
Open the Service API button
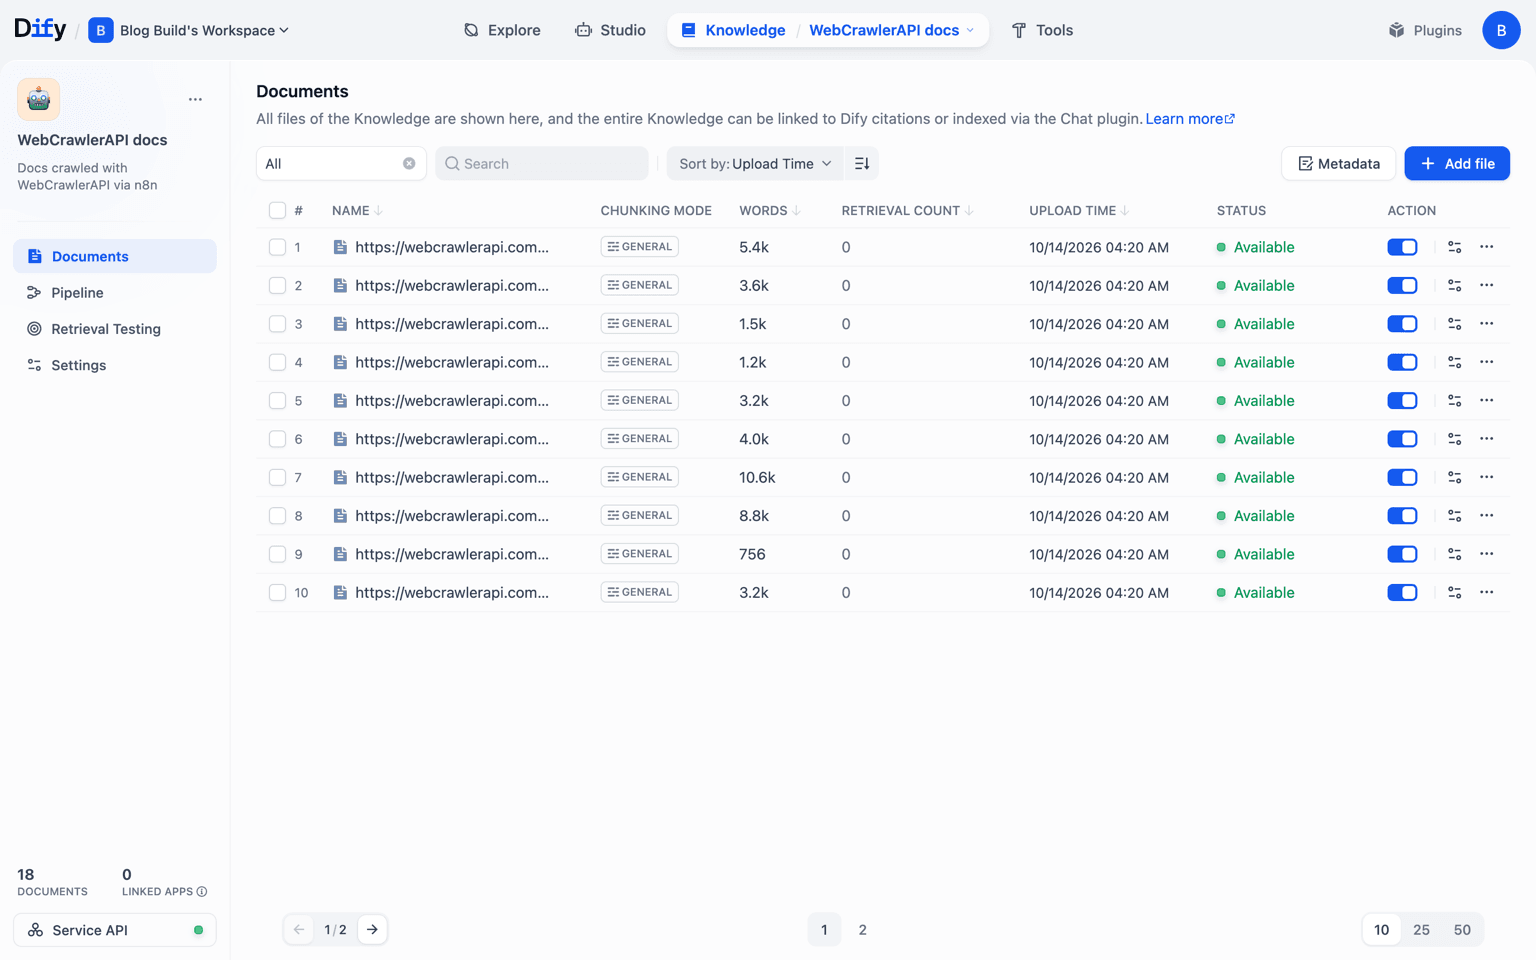coord(115,930)
